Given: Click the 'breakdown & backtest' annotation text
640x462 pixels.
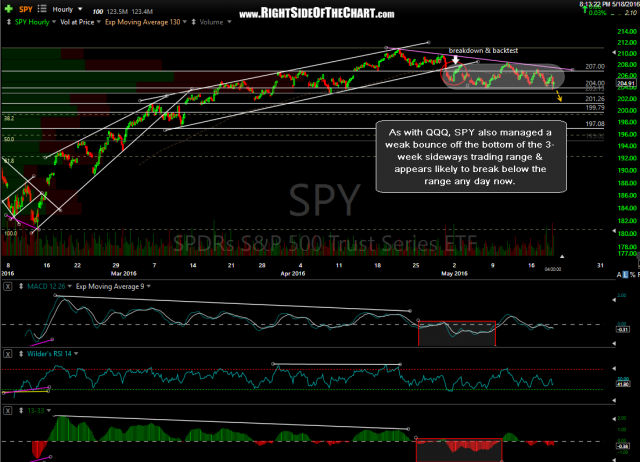Looking at the screenshot, I should click(x=483, y=51).
